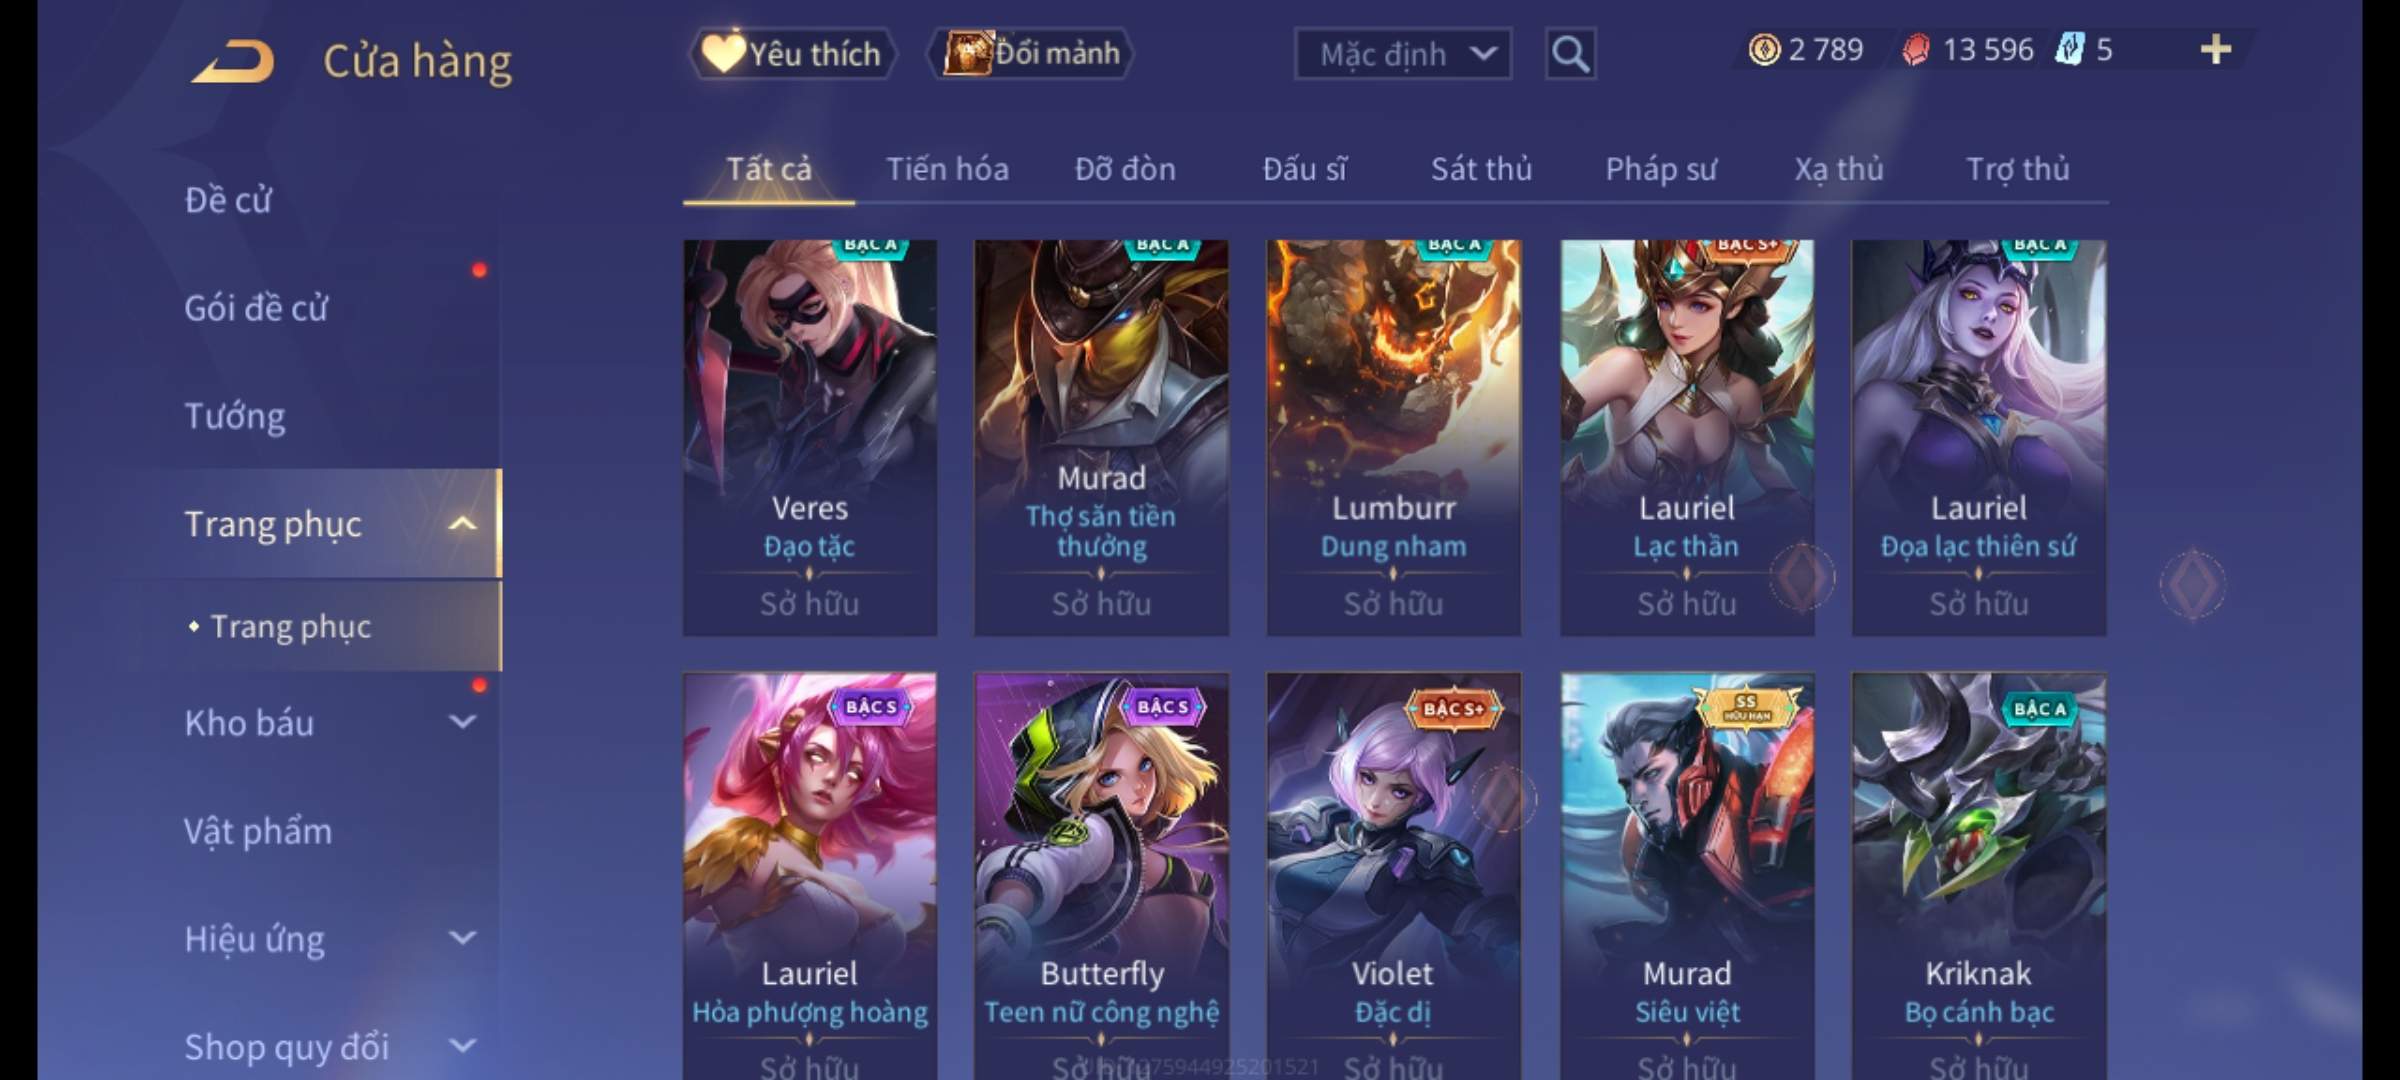Open Đổi mảnh fragment exchange chest
The image size is (2400, 1080).
(1032, 53)
